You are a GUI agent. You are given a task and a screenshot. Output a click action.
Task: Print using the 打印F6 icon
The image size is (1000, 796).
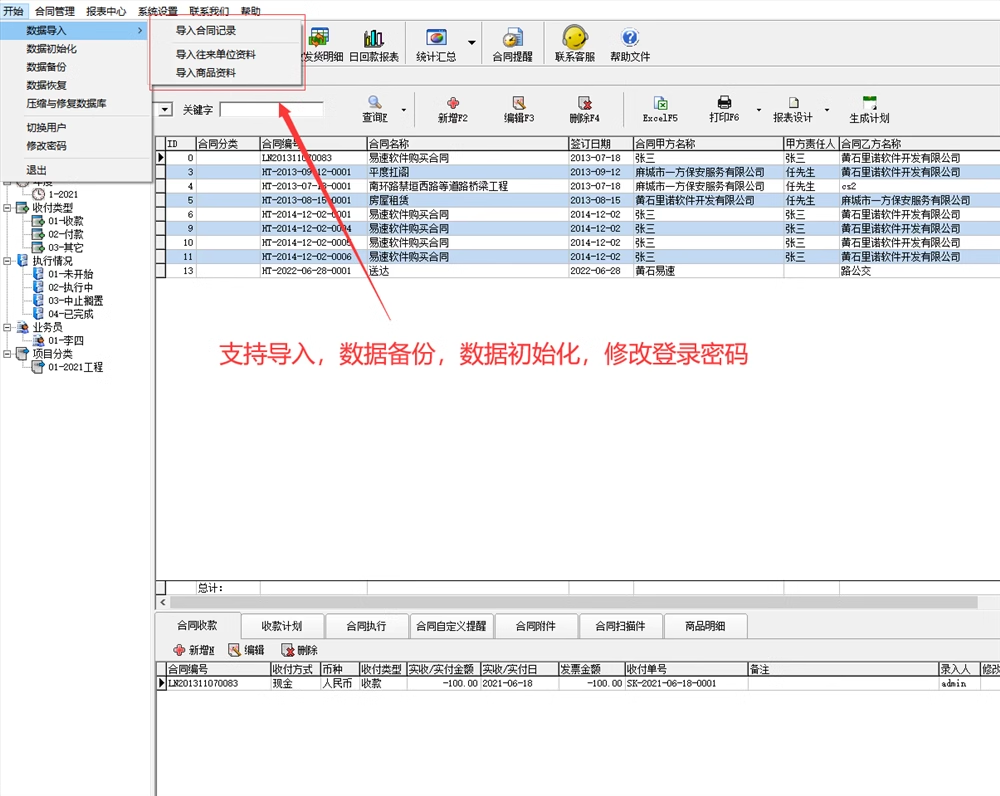coord(724,109)
